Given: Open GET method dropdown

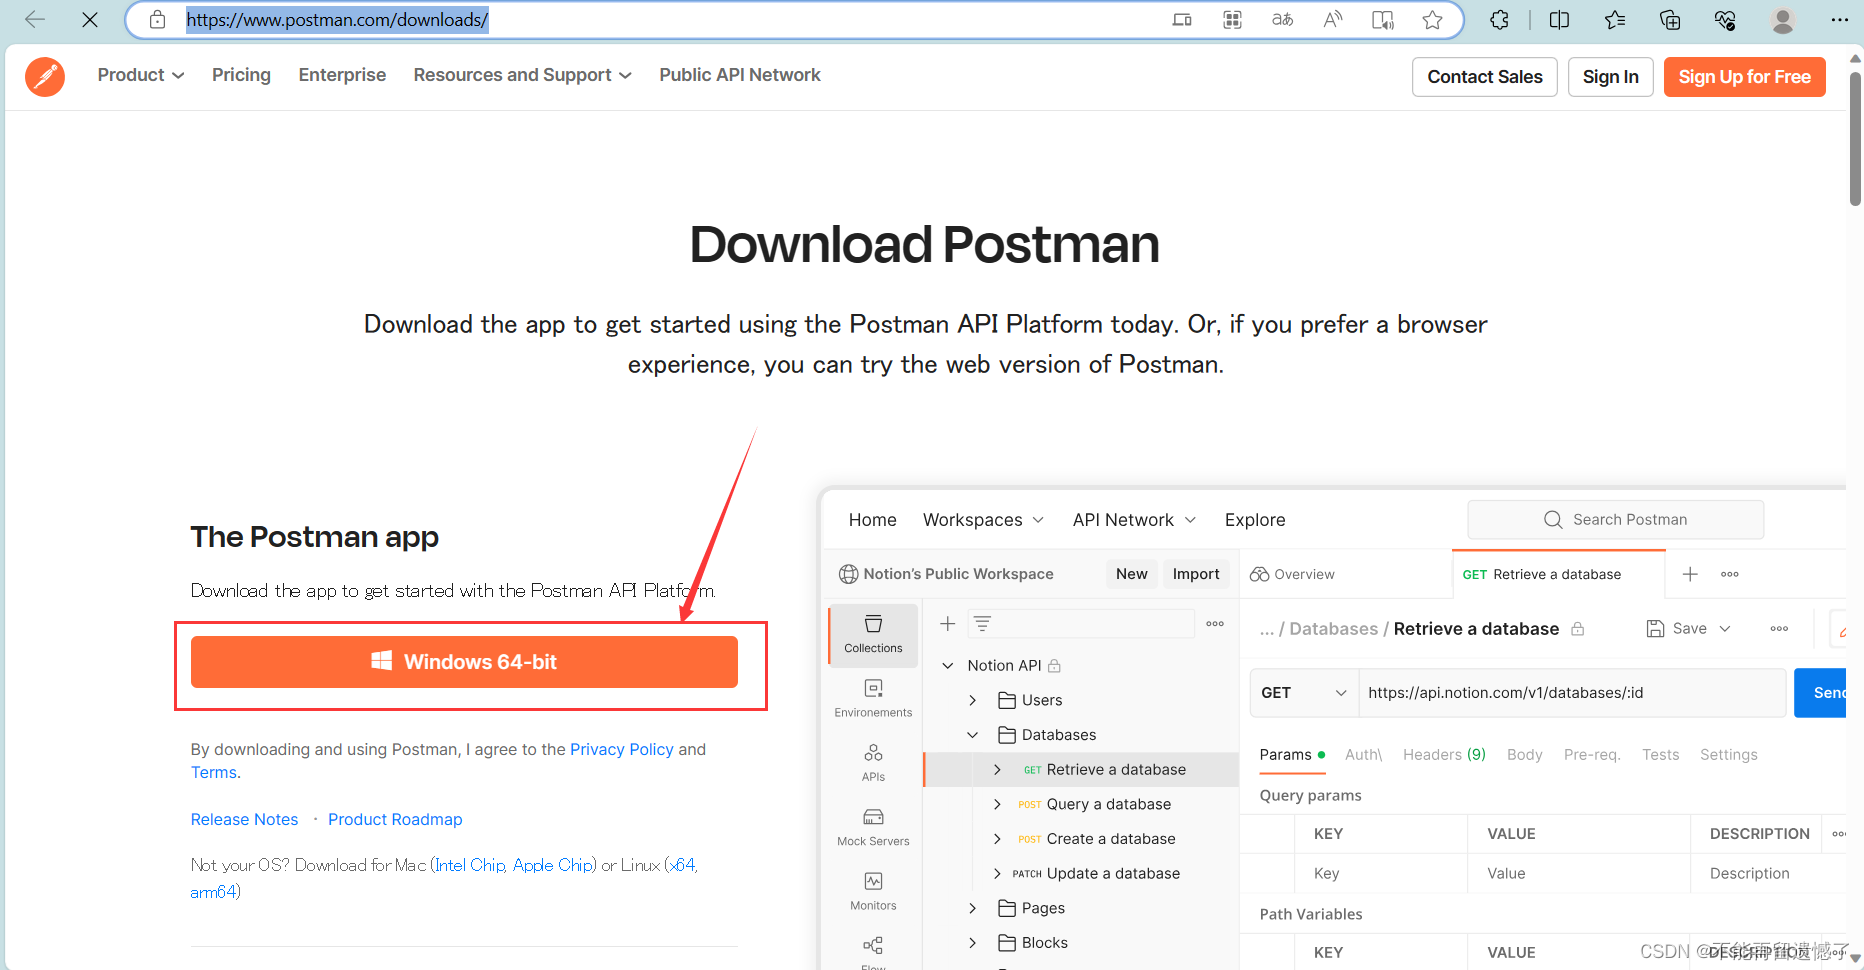Looking at the screenshot, I should (x=1304, y=693).
